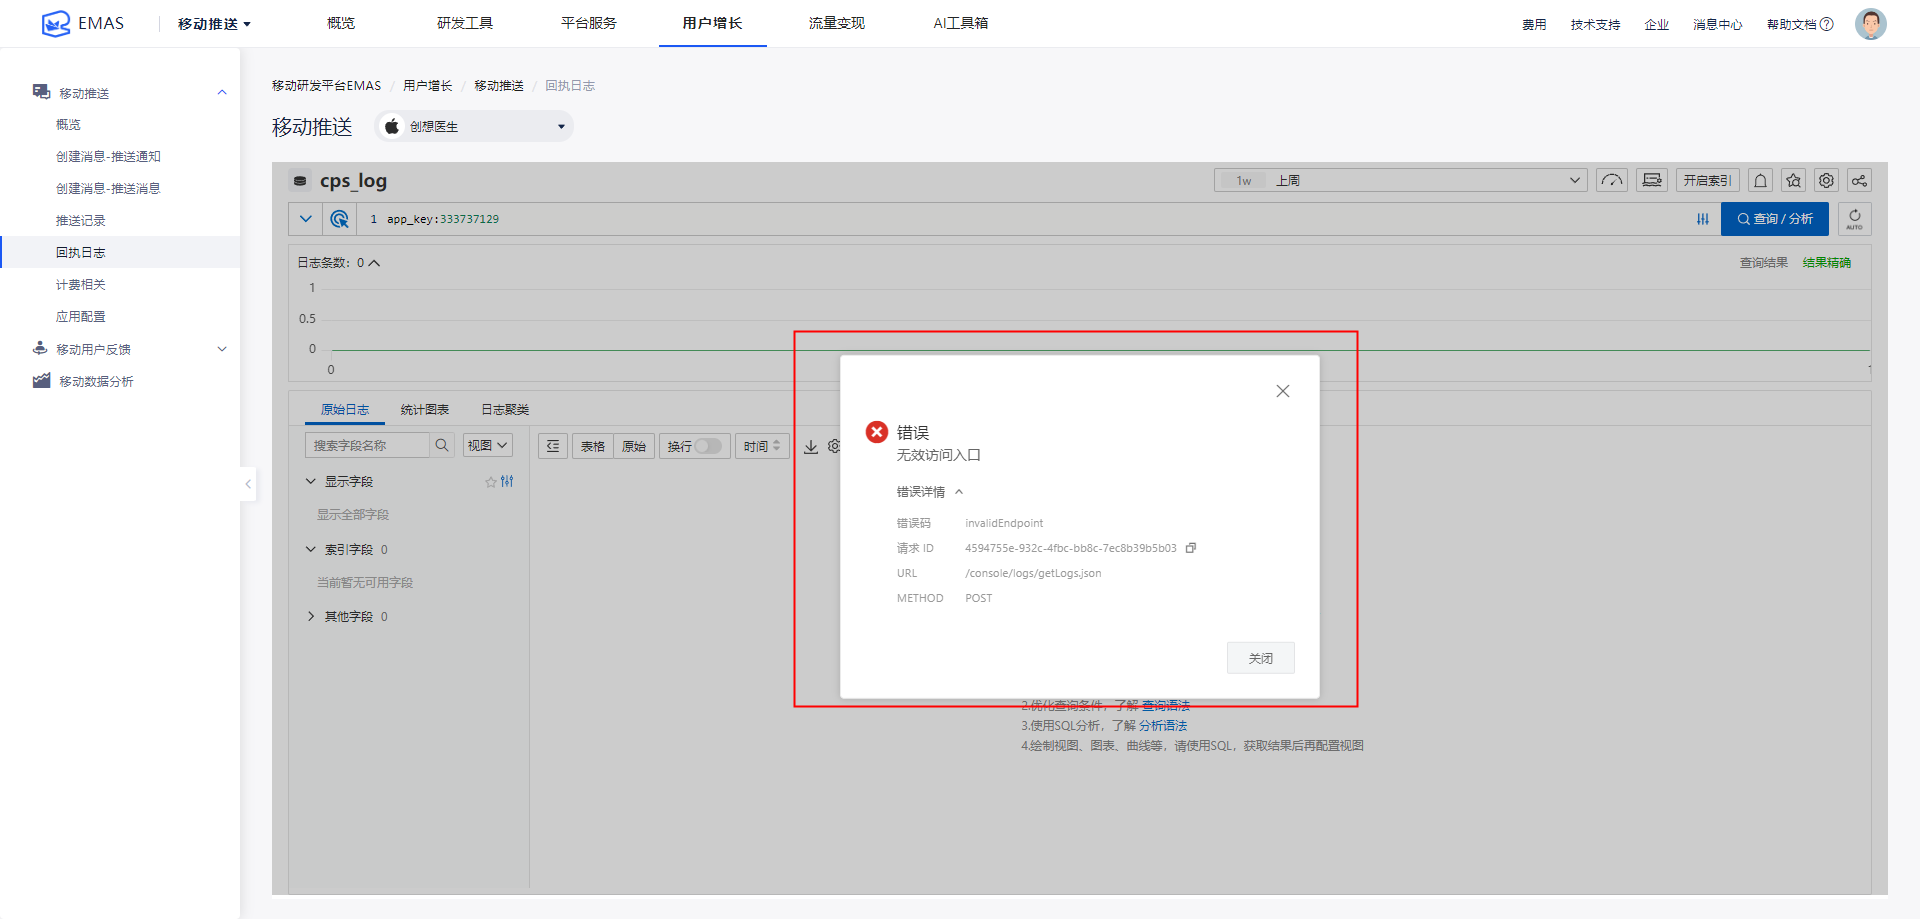Open the 移动推送 product dropdown
The height and width of the screenshot is (919, 1920).
(x=214, y=24)
